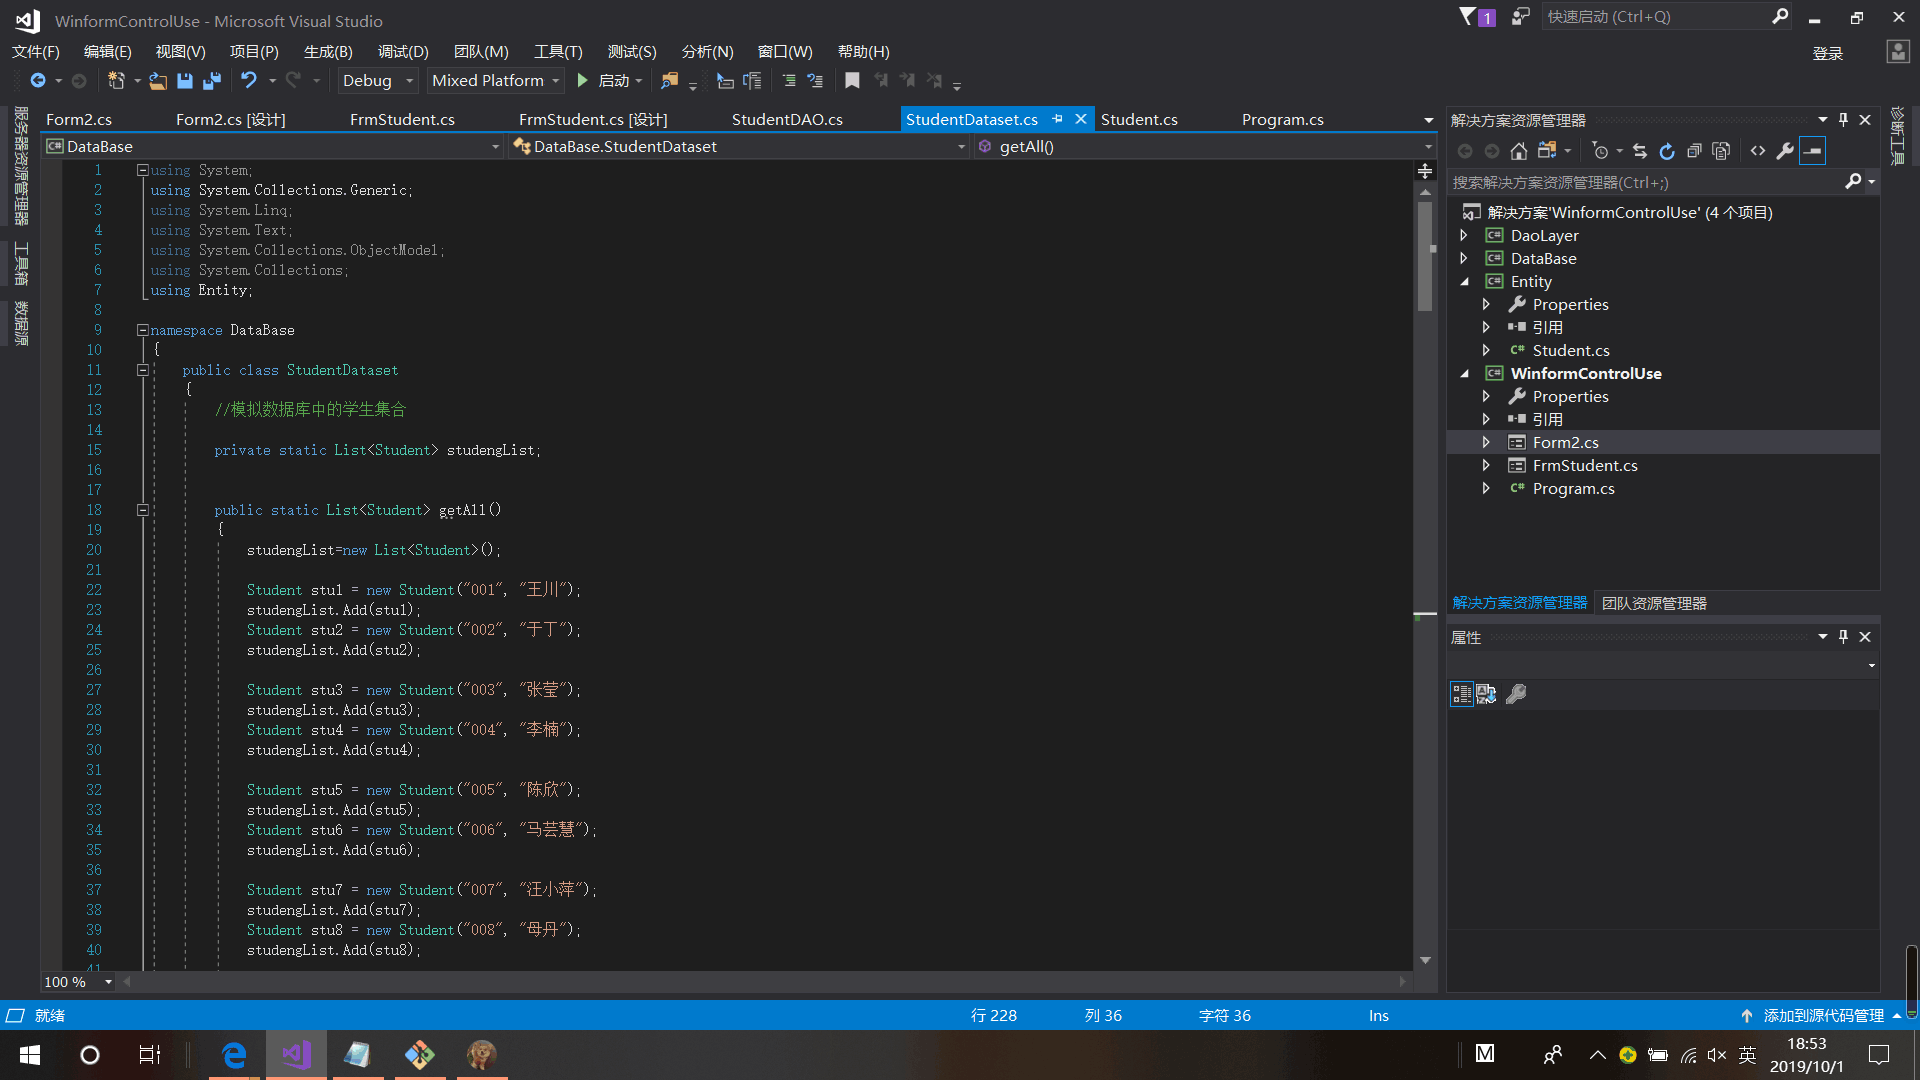Click Collapse All icon in Solution Explorer

click(x=1694, y=151)
